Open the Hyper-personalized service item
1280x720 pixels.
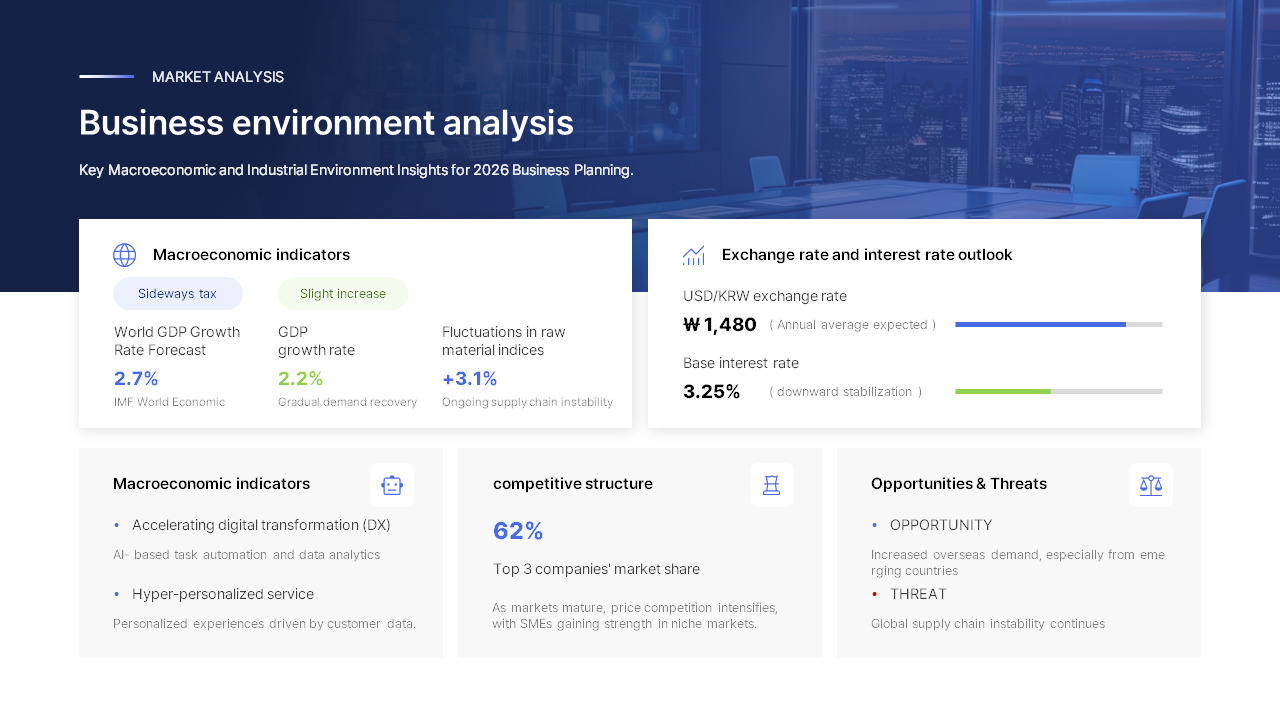(x=222, y=593)
